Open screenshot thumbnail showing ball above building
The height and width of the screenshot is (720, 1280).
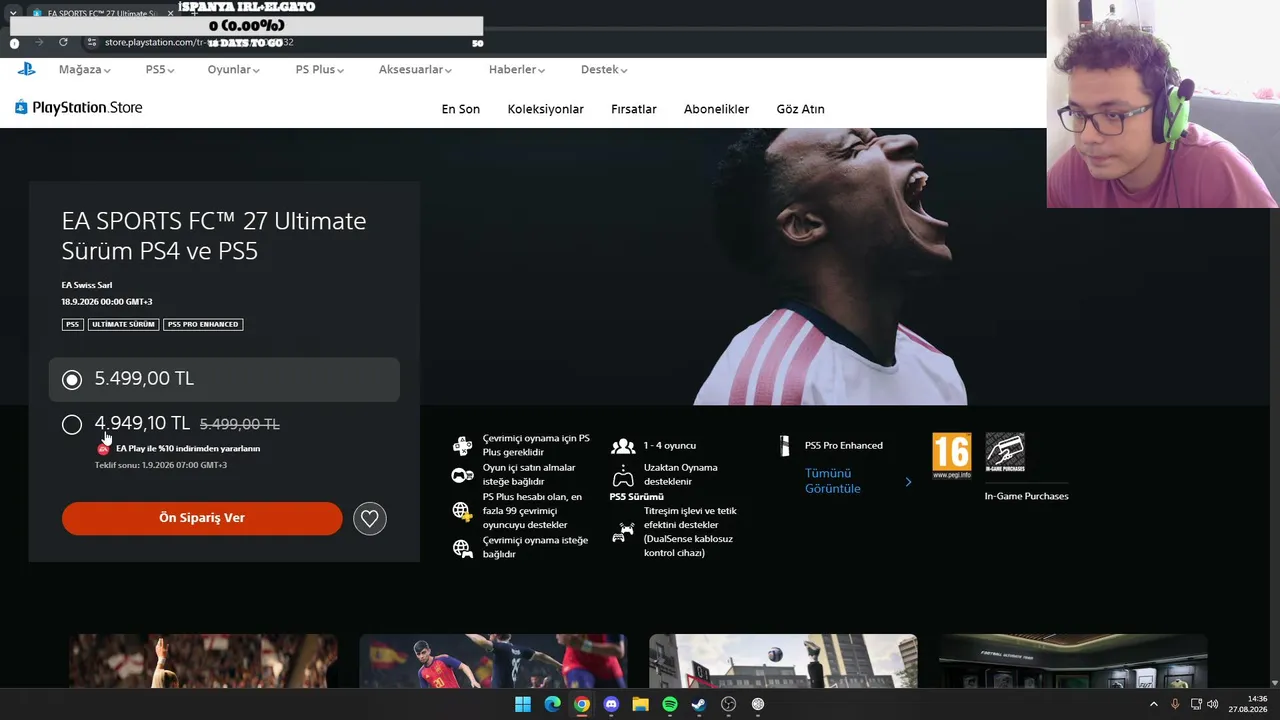(x=783, y=661)
